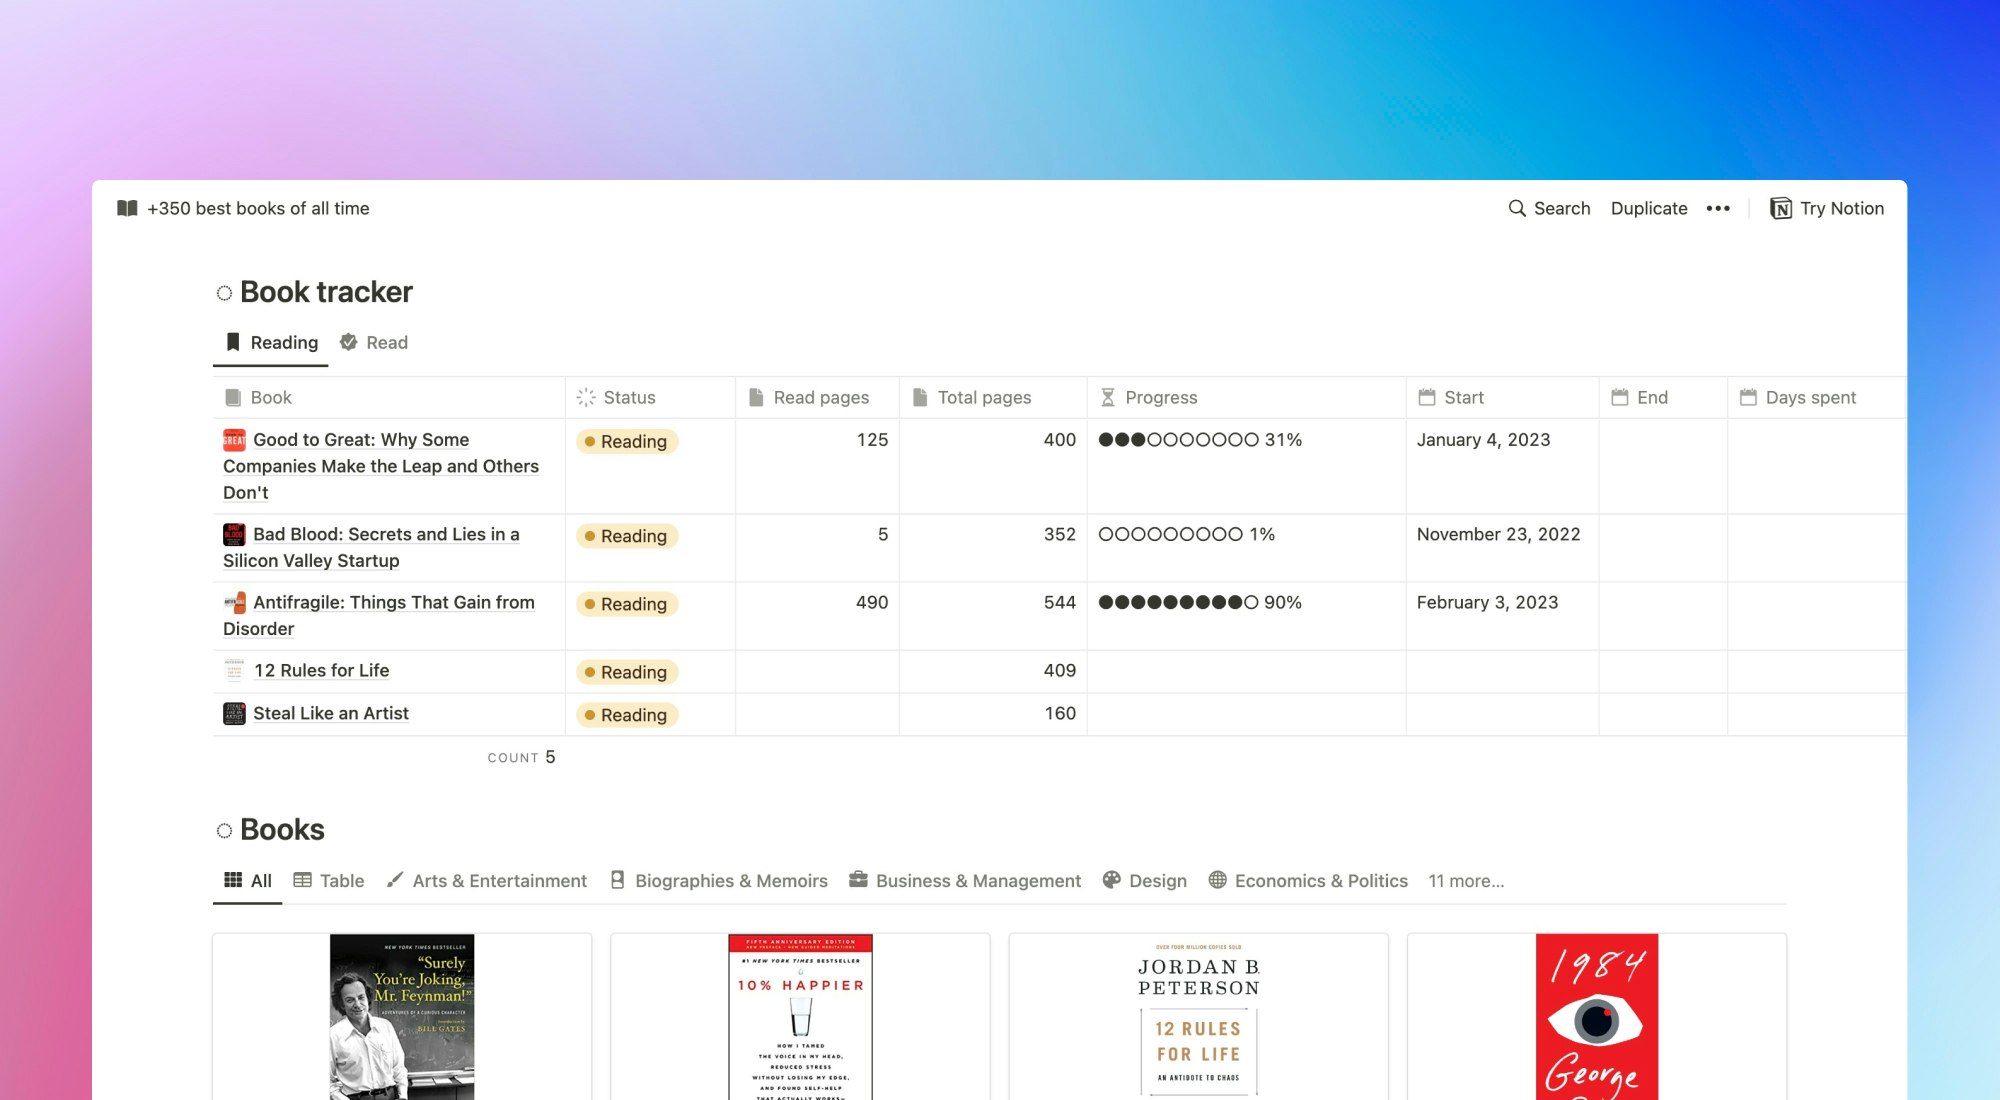Click the Arts & Entertainment brush icon
This screenshot has height=1100, width=2000.
click(x=395, y=880)
